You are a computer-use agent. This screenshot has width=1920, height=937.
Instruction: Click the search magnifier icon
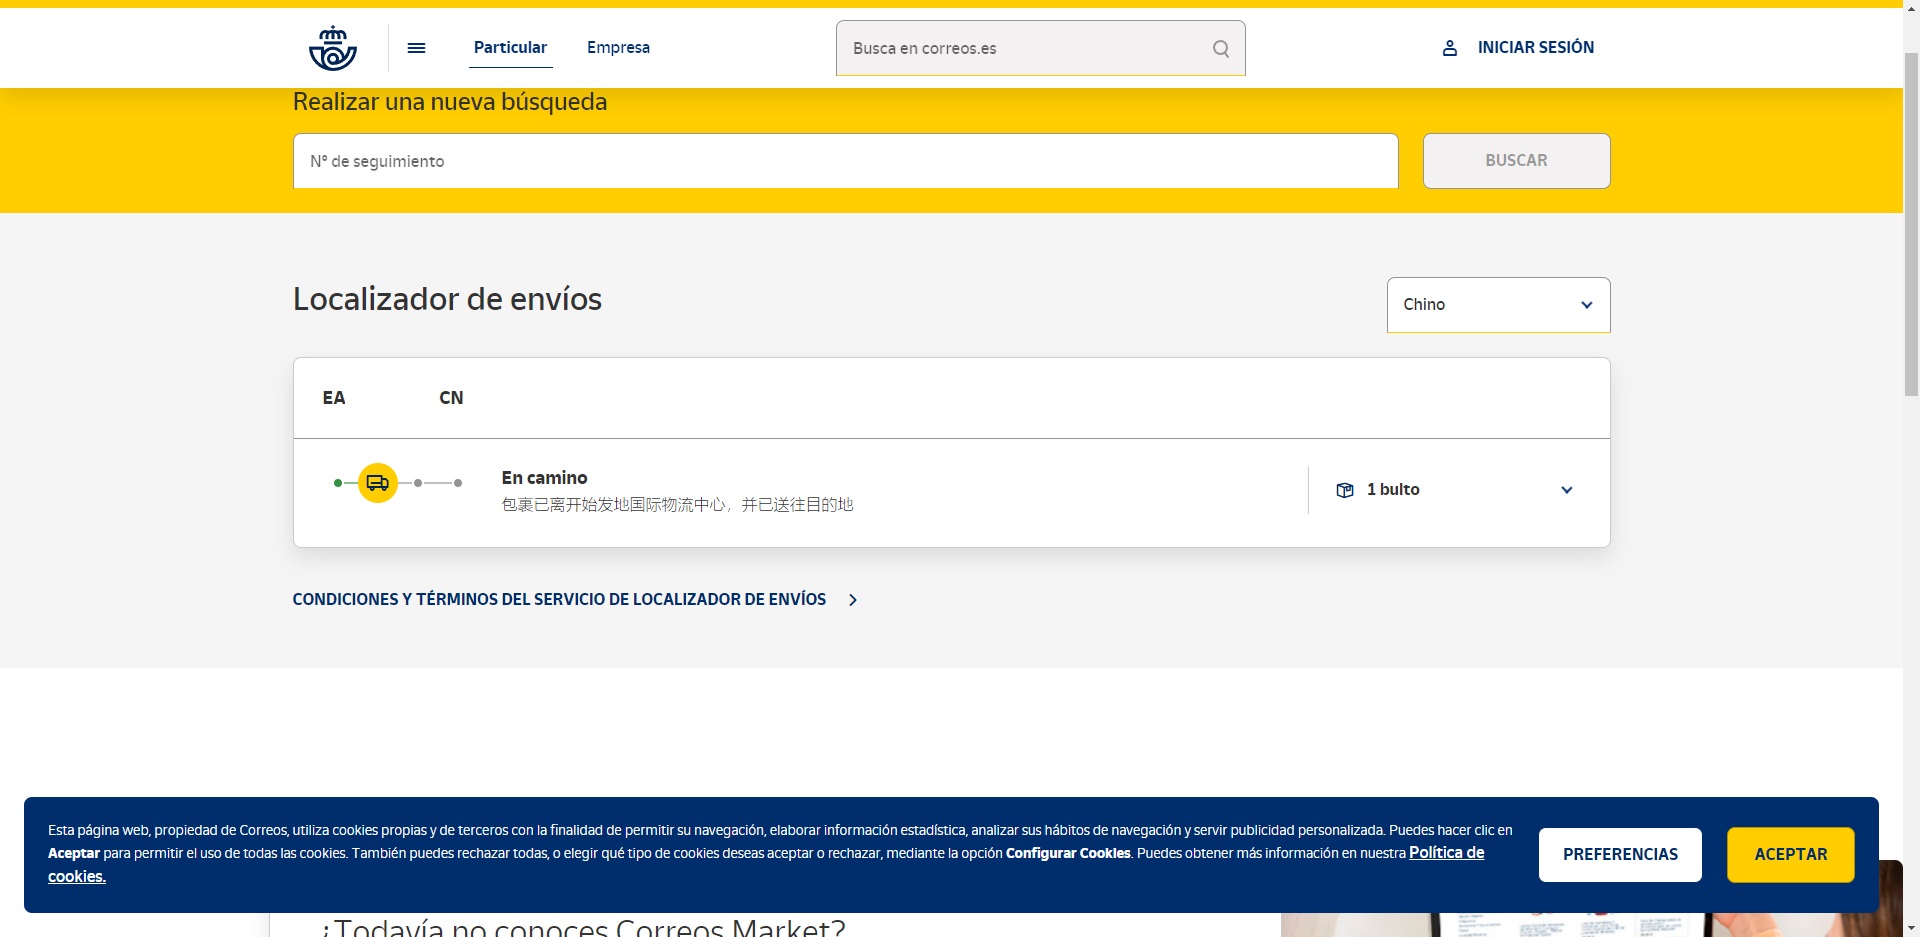(1220, 49)
